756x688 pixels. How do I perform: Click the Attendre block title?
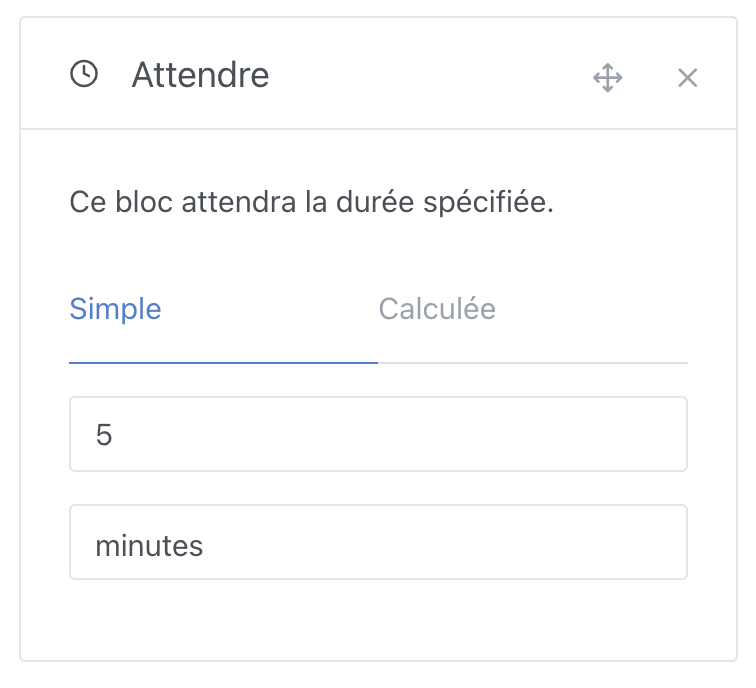point(200,75)
